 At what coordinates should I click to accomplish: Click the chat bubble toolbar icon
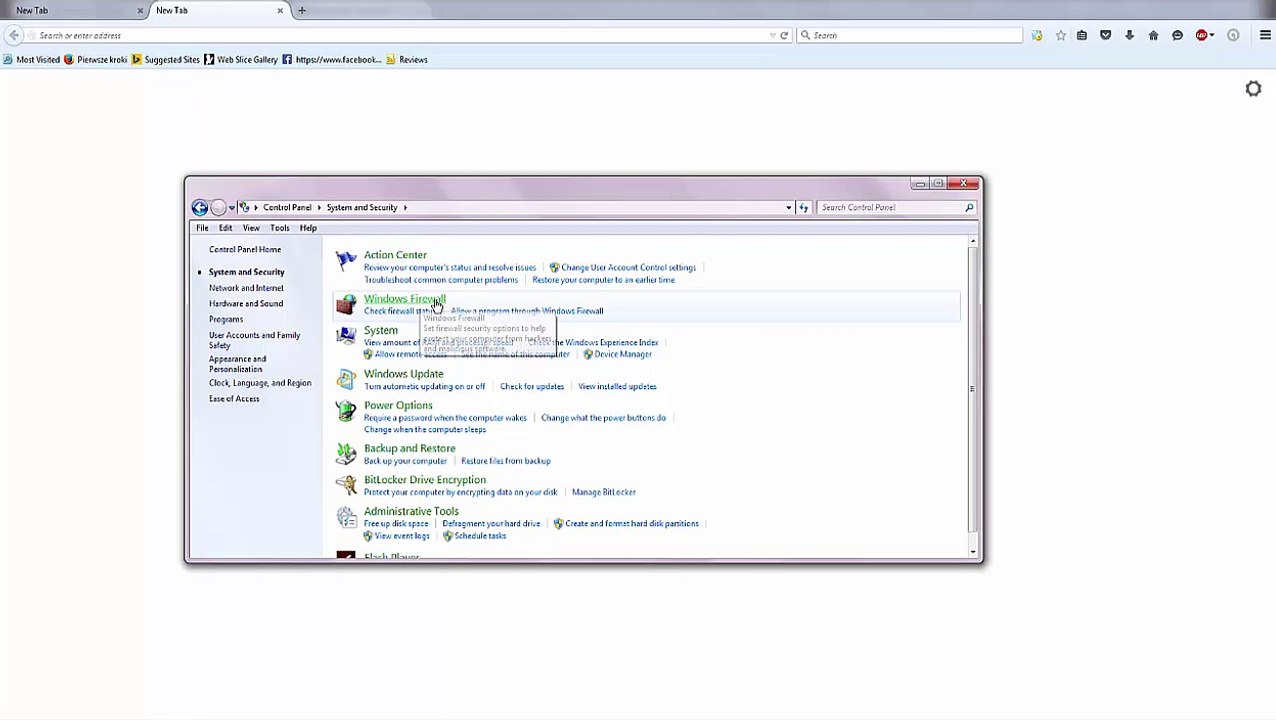click(x=1178, y=35)
